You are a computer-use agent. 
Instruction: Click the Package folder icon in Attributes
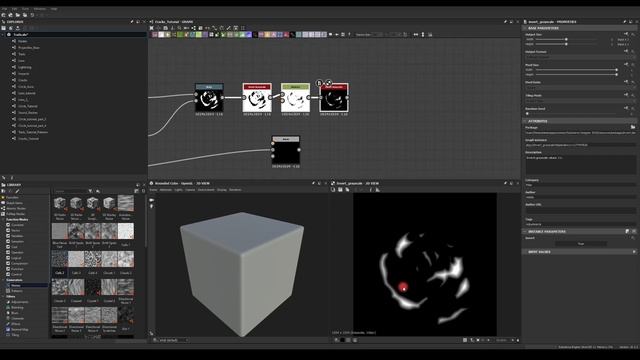tap(633, 127)
